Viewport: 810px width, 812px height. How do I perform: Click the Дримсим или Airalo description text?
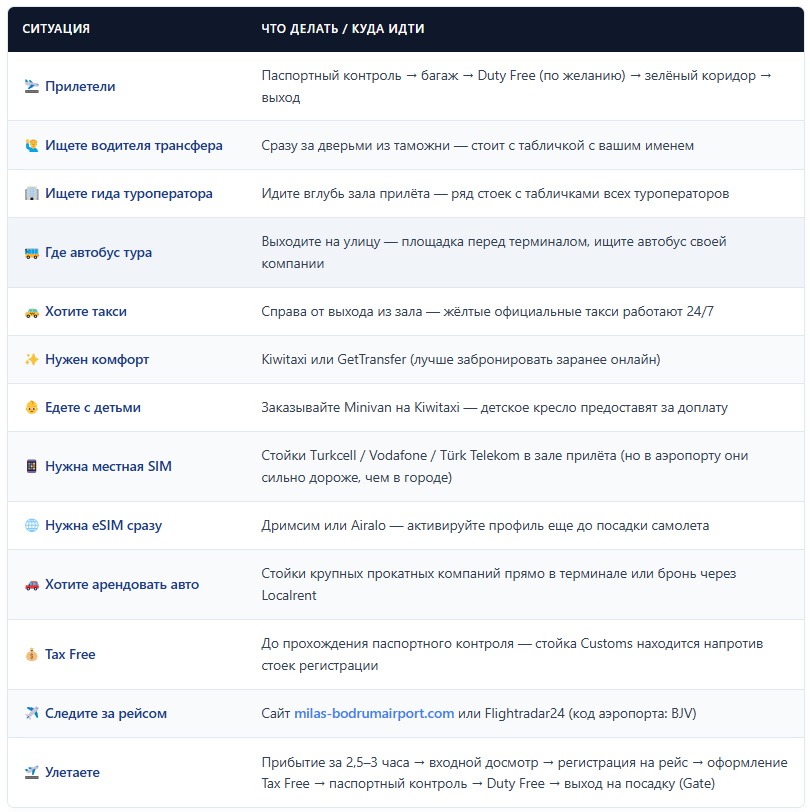485,526
